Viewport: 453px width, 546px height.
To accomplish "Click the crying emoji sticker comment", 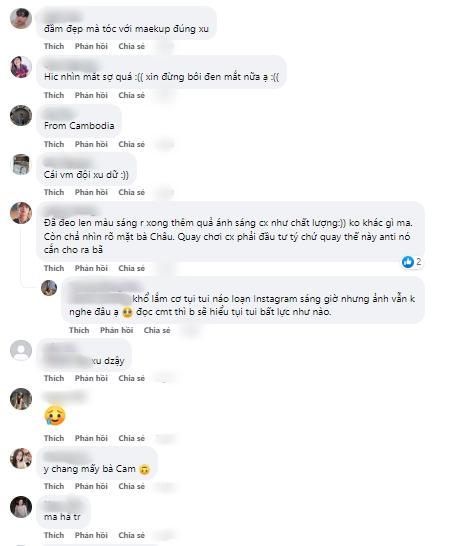I will coord(55,415).
